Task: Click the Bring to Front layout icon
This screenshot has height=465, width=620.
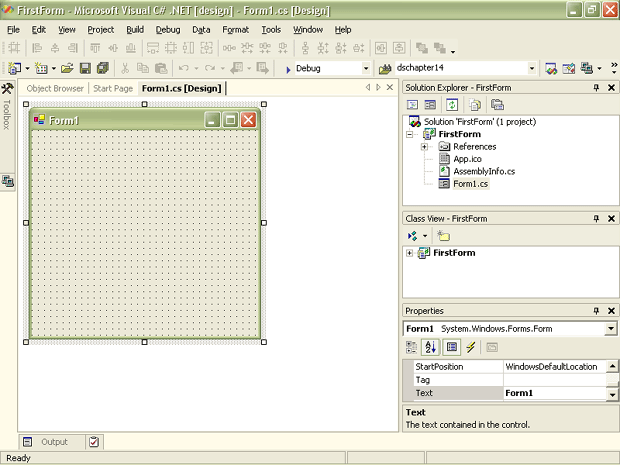Action: [x=422, y=48]
